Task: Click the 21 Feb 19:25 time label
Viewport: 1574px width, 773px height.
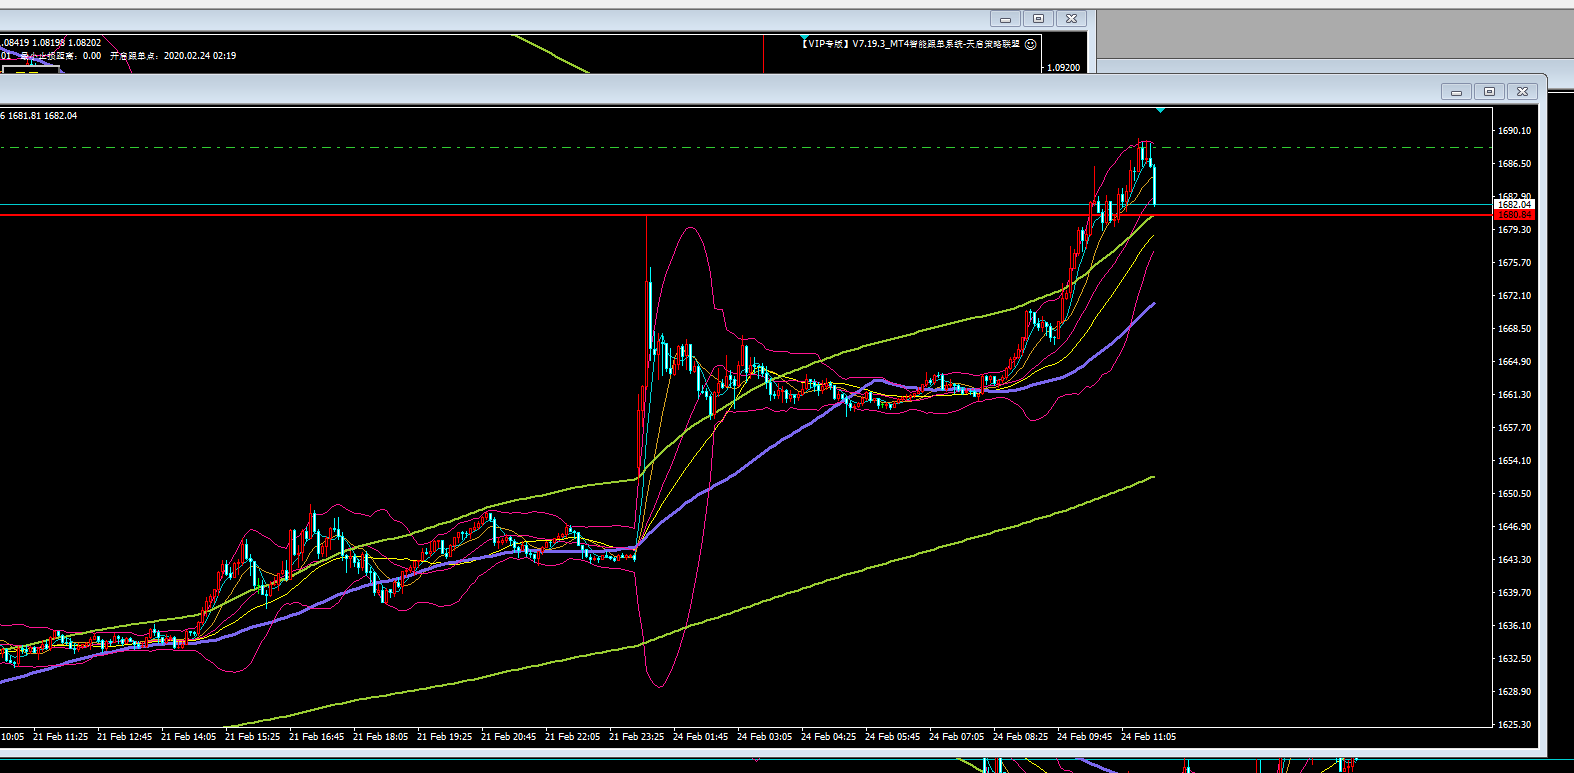Action: click(445, 737)
